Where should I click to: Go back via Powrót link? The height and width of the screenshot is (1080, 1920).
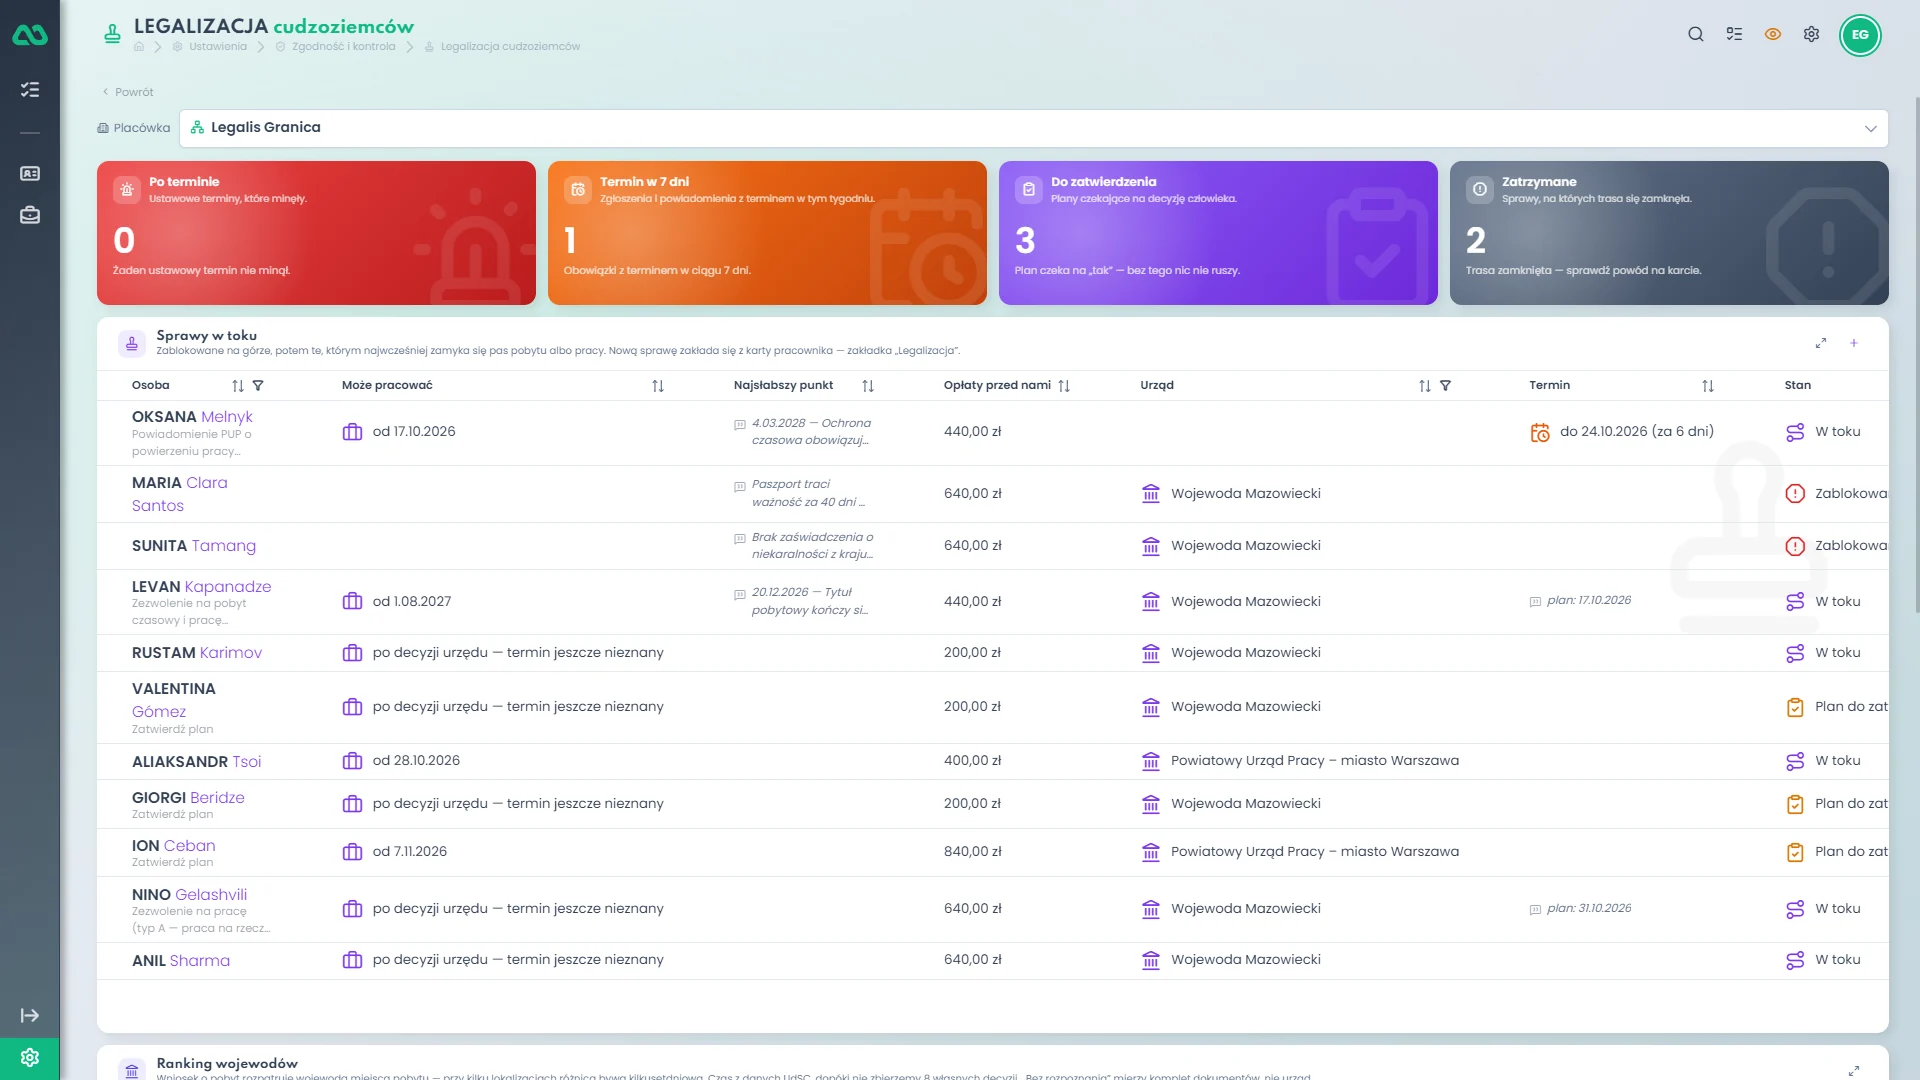pyautogui.click(x=128, y=92)
